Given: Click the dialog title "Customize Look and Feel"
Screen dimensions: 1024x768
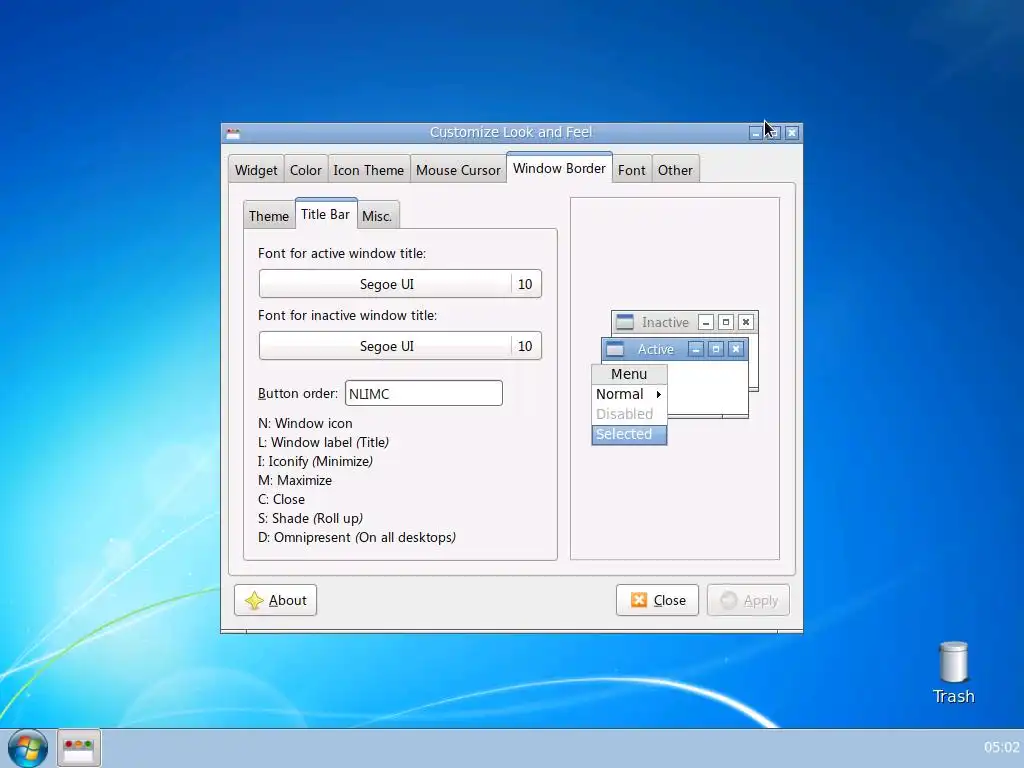Looking at the screenshot, I should coord(511,133).
